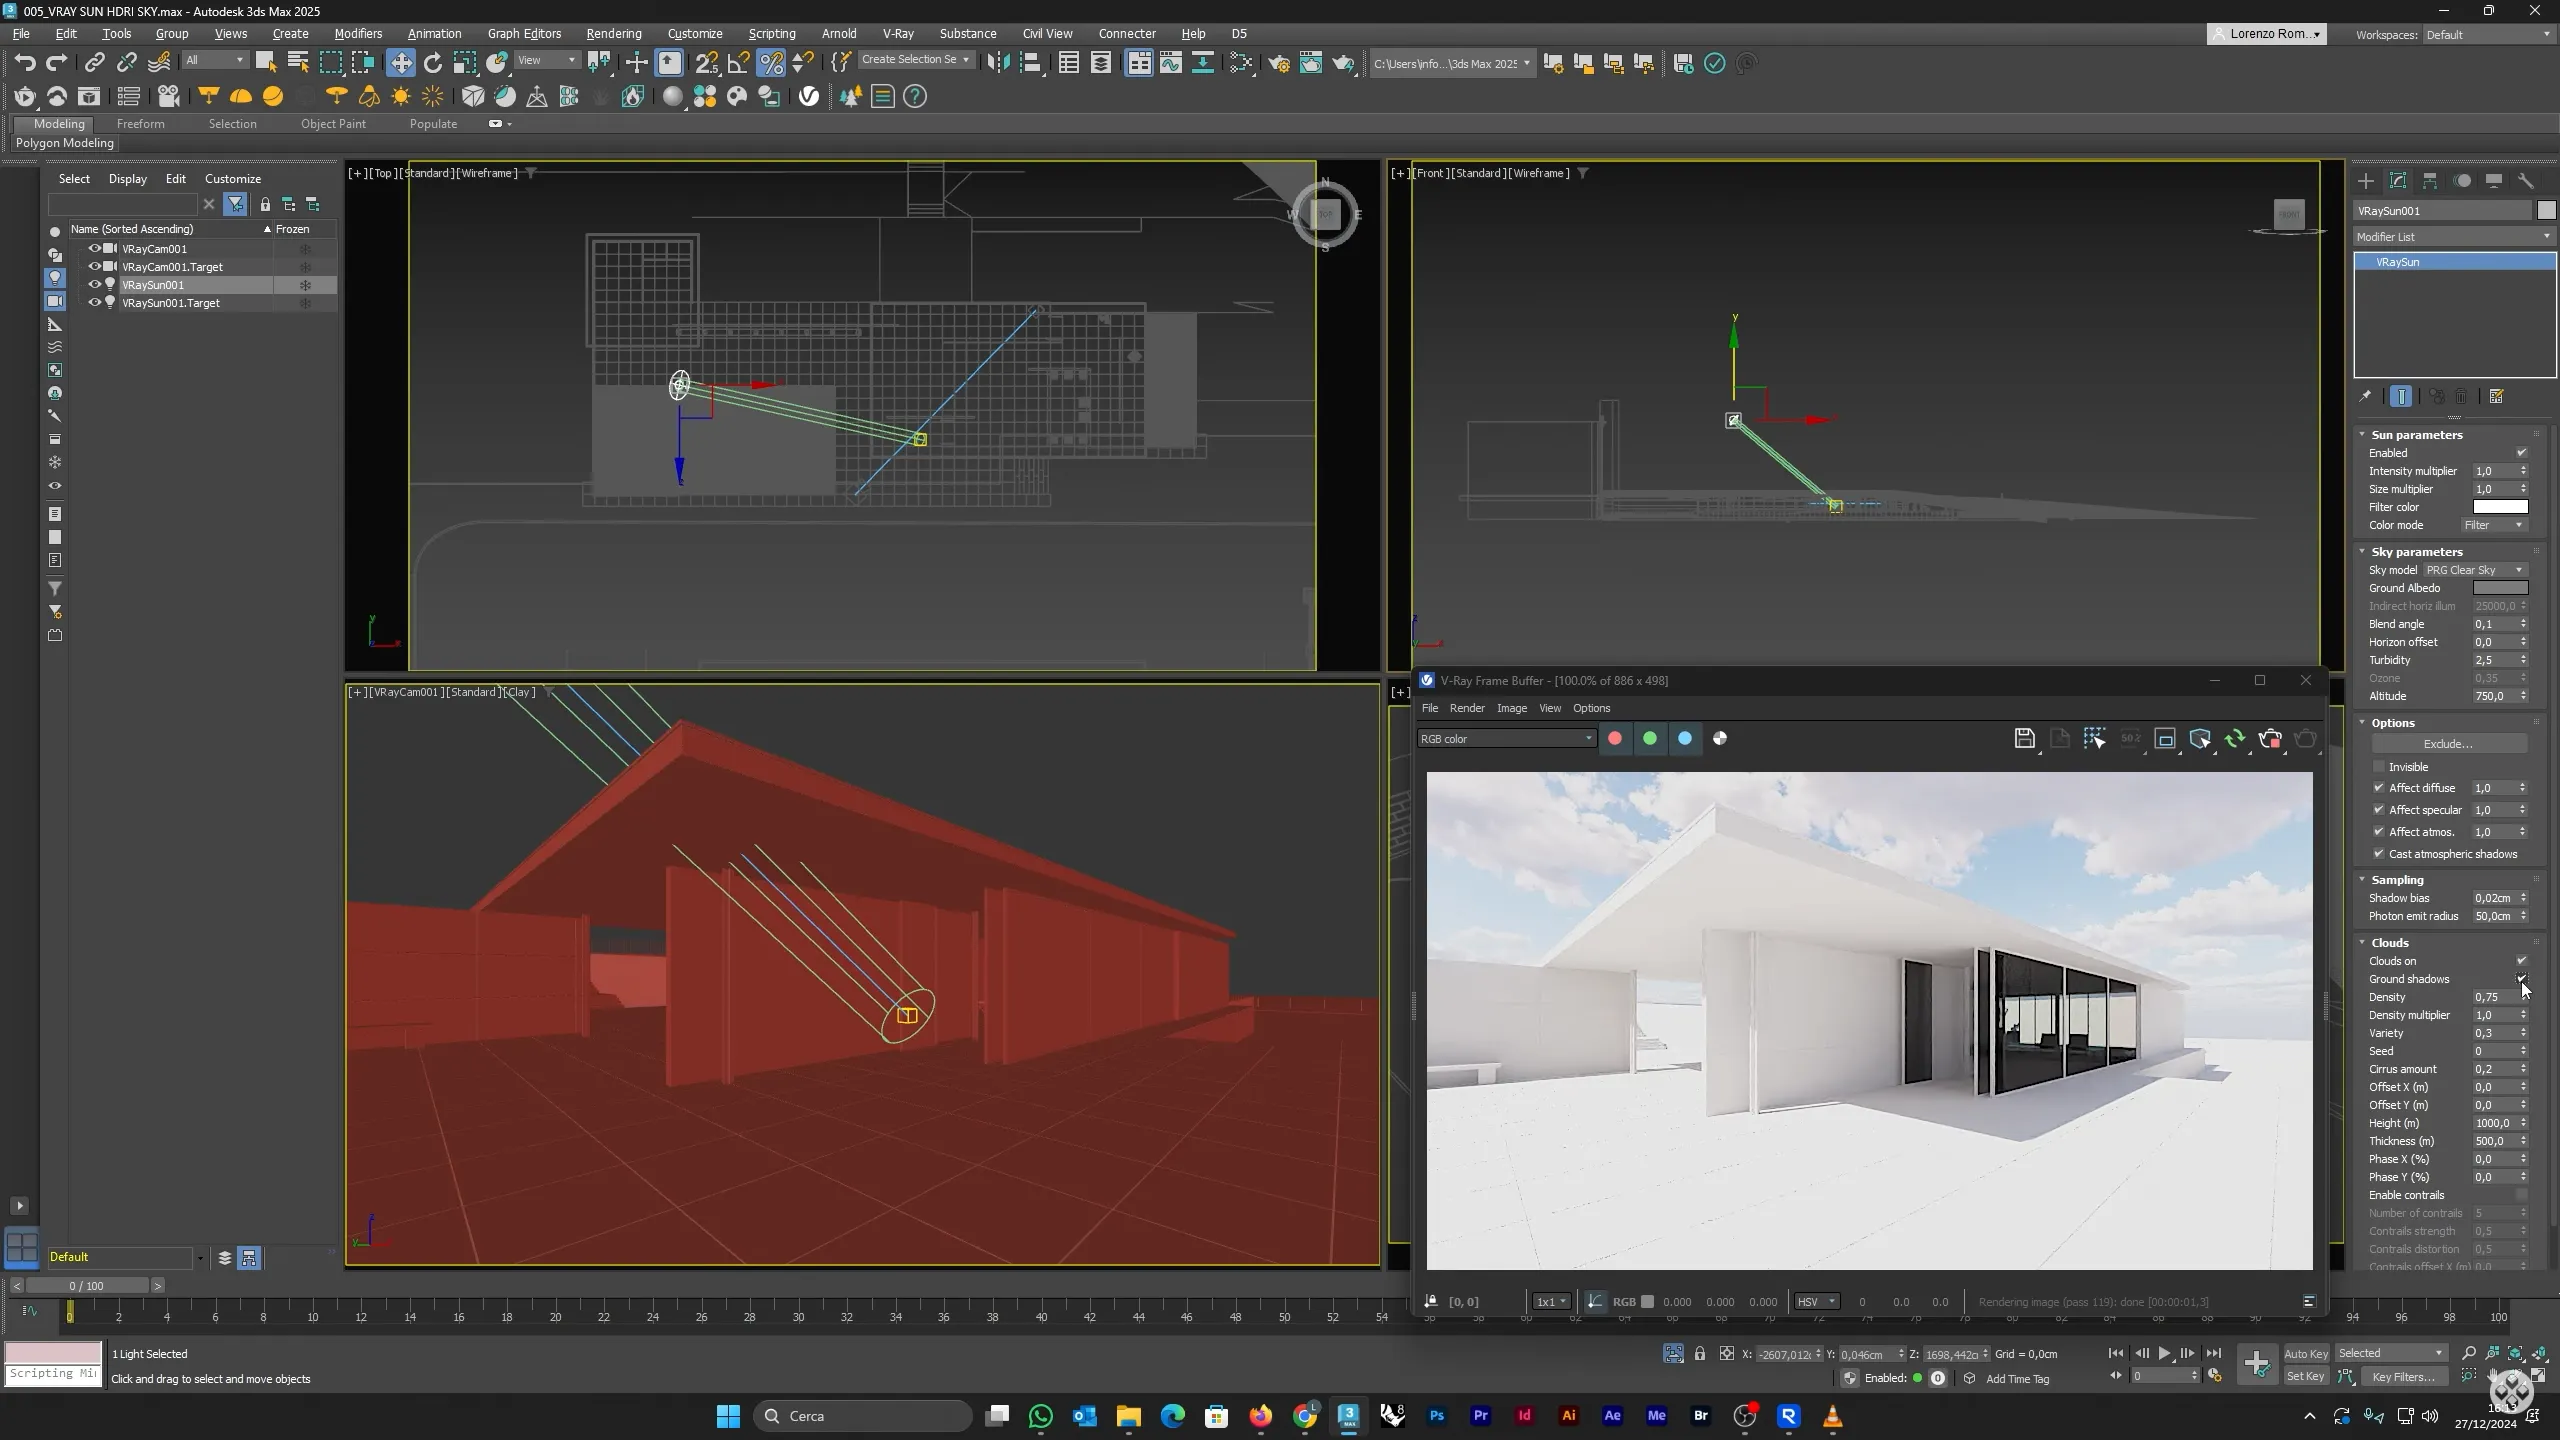The width and height of the screenshot is (2560, 1440).
Task: Save image in V-Ray Frame Buffer
Action: (2024, 739)
